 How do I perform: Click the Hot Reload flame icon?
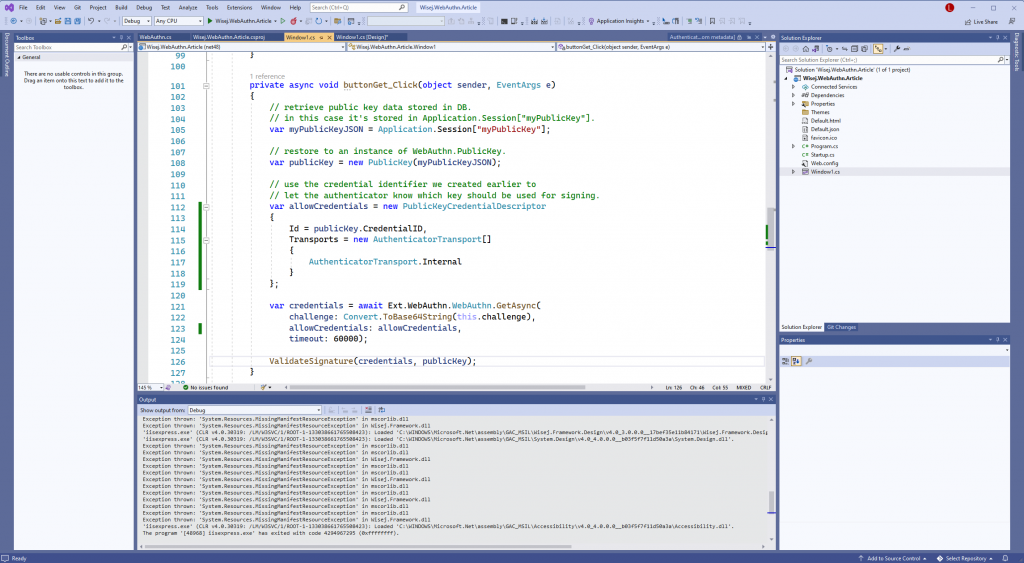[x=293, y=21]
